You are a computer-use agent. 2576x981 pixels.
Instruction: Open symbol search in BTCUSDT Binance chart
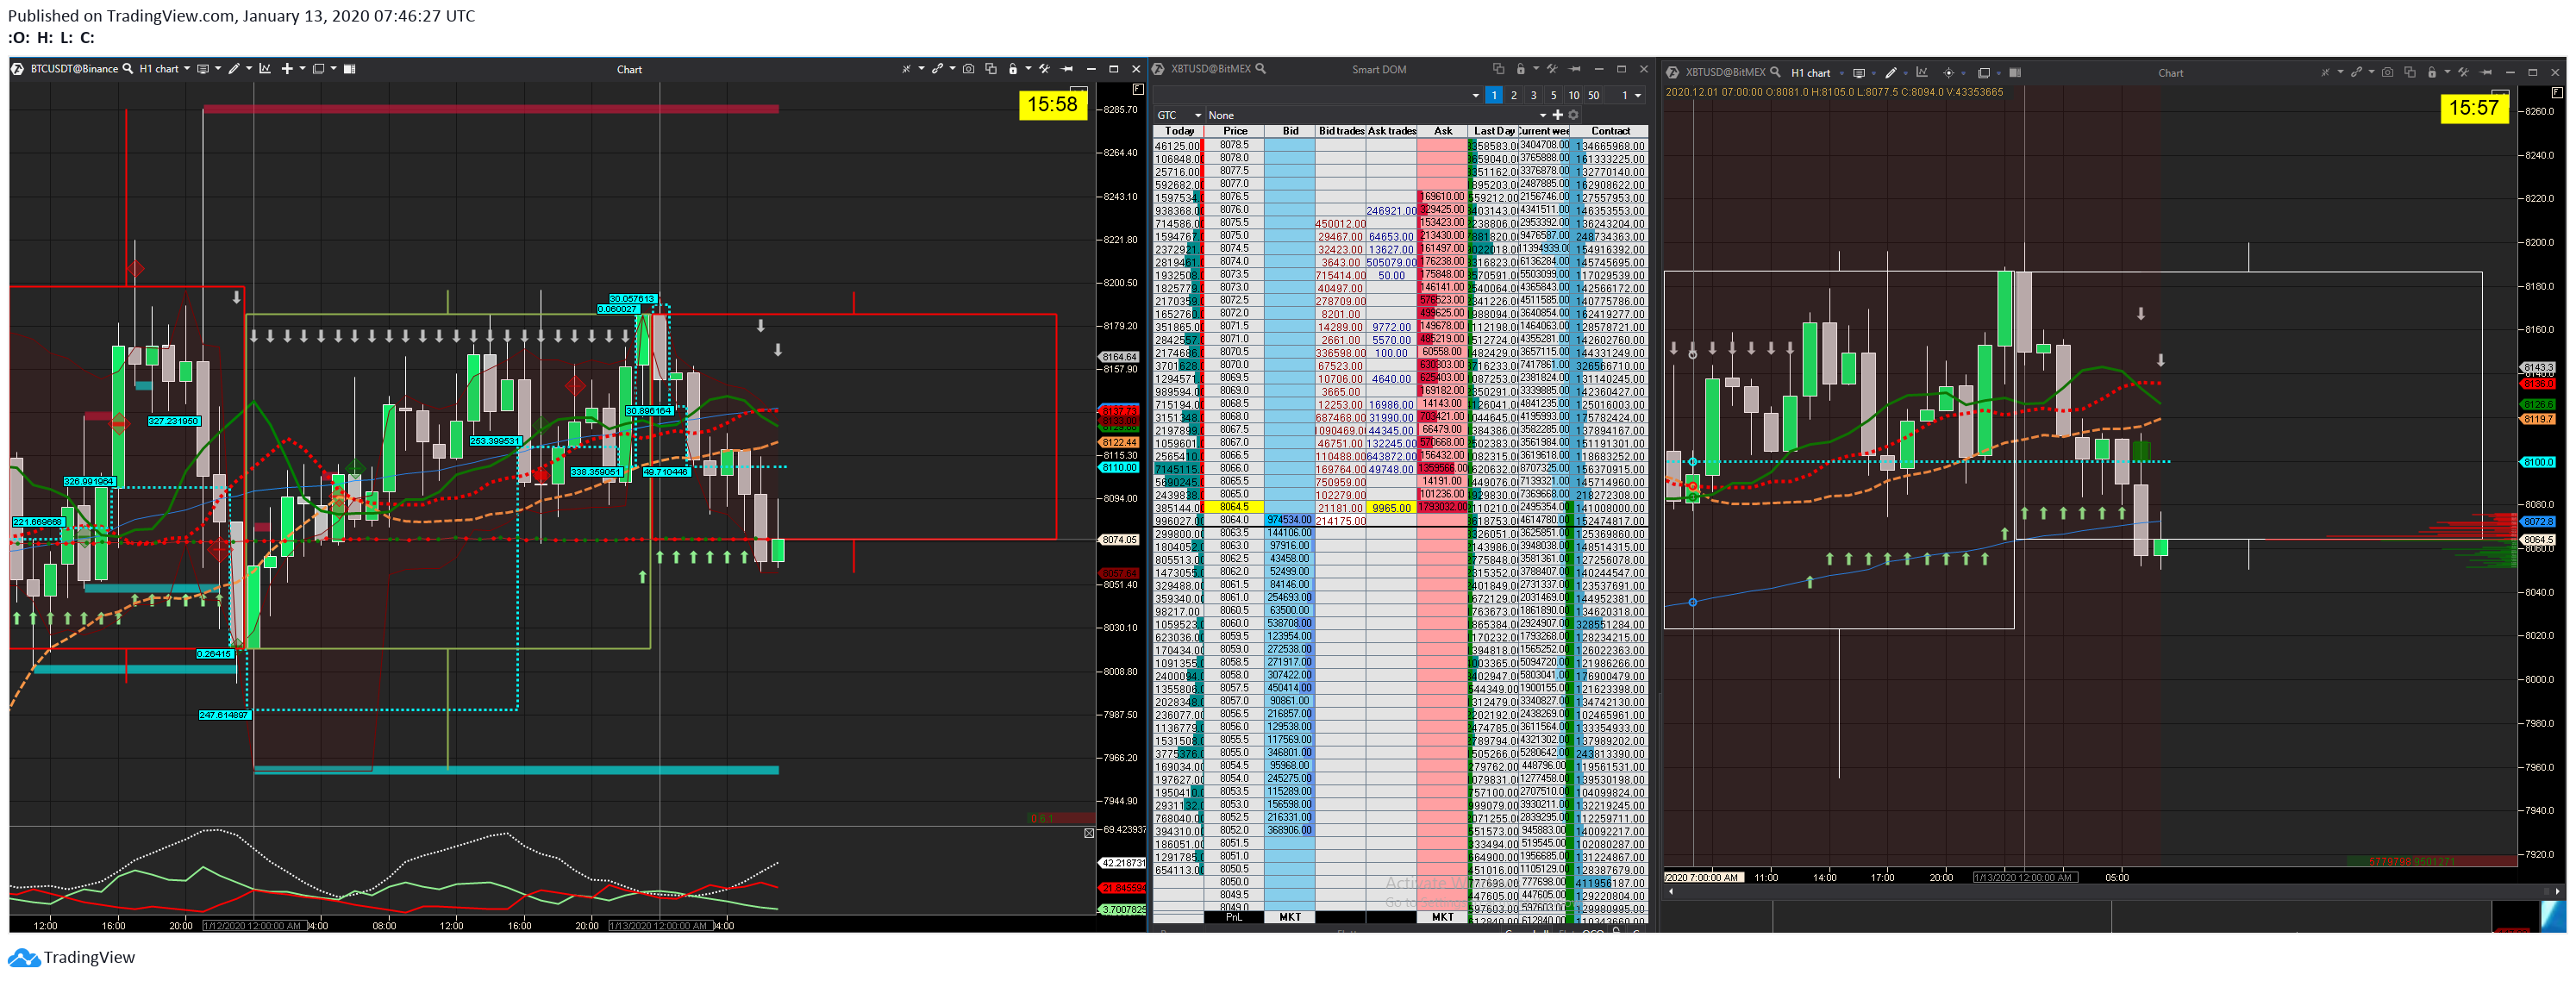(128, 69)
